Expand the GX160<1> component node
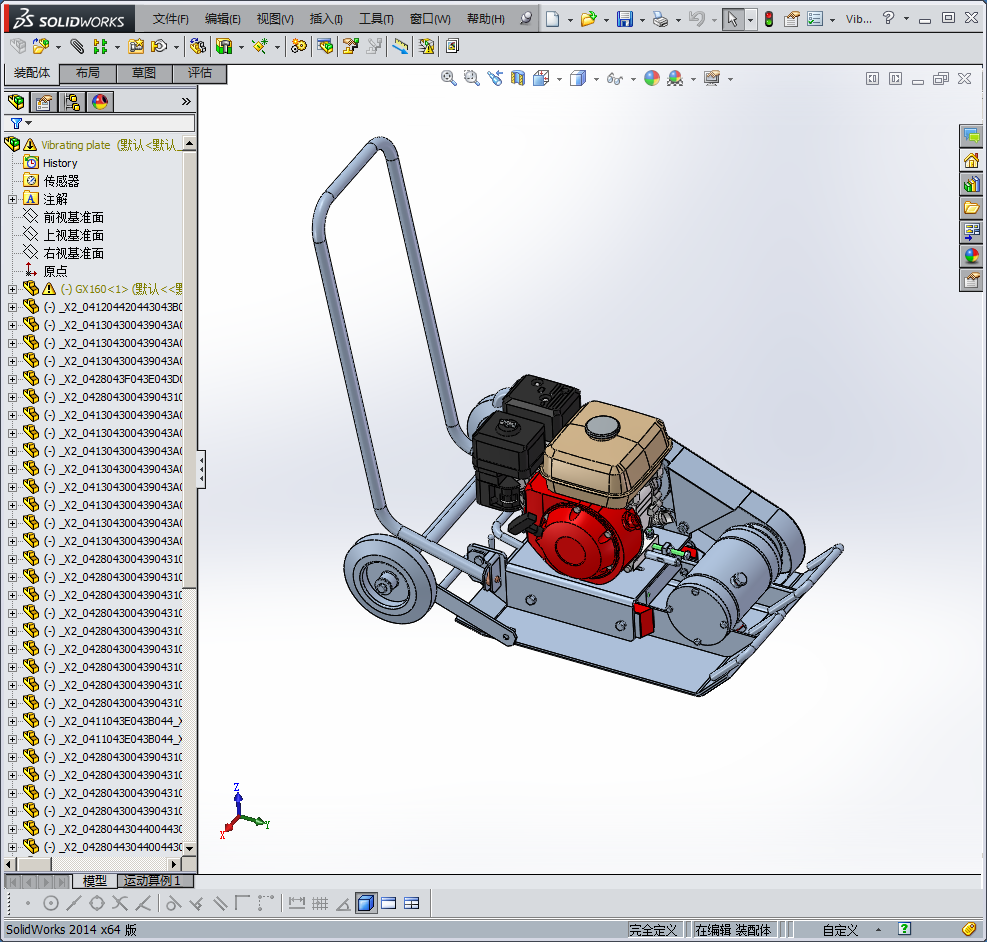Image resolution: width=987 pixels, height=942 pixels. [12, 289]
